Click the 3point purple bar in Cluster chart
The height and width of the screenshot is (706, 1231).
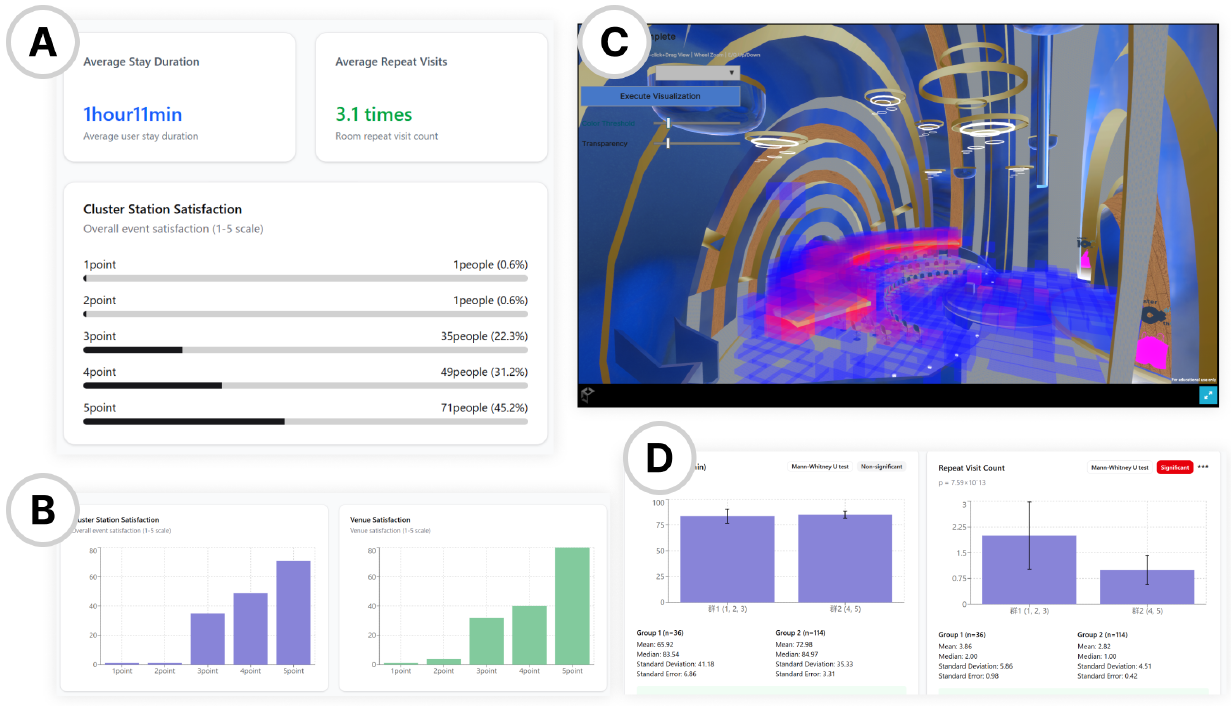tap(207, 638)
